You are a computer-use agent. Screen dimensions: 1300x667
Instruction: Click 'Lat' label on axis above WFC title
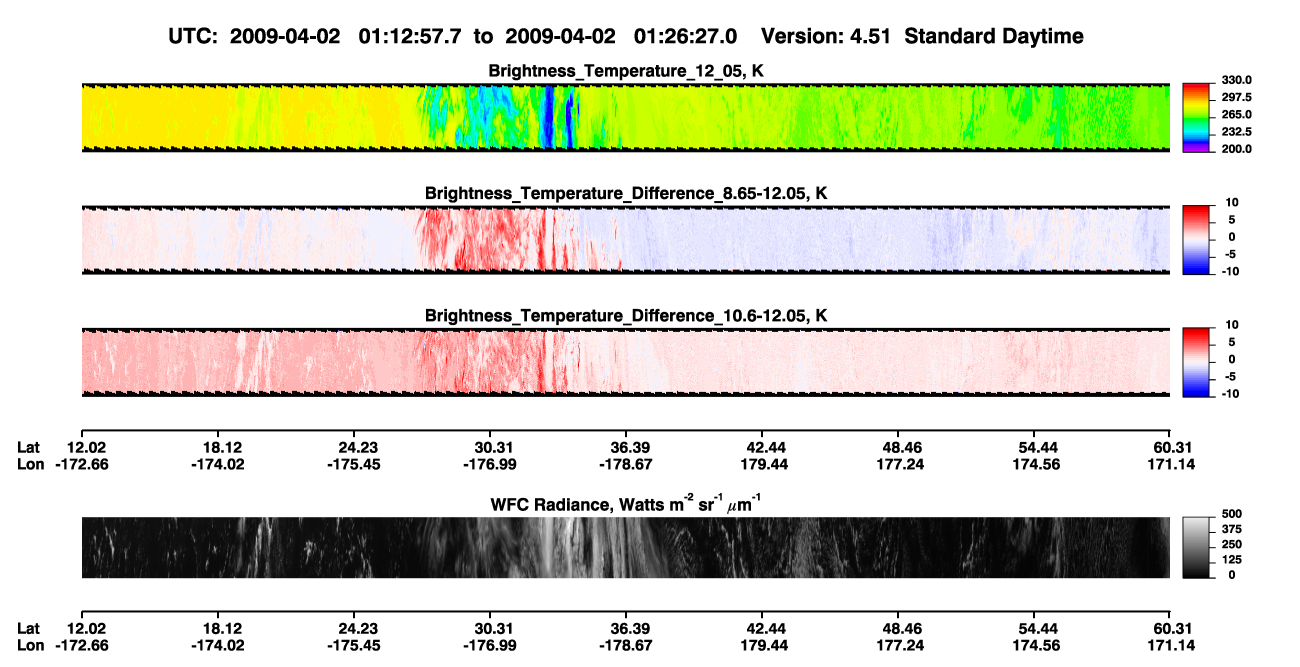(x=29, y=448)
